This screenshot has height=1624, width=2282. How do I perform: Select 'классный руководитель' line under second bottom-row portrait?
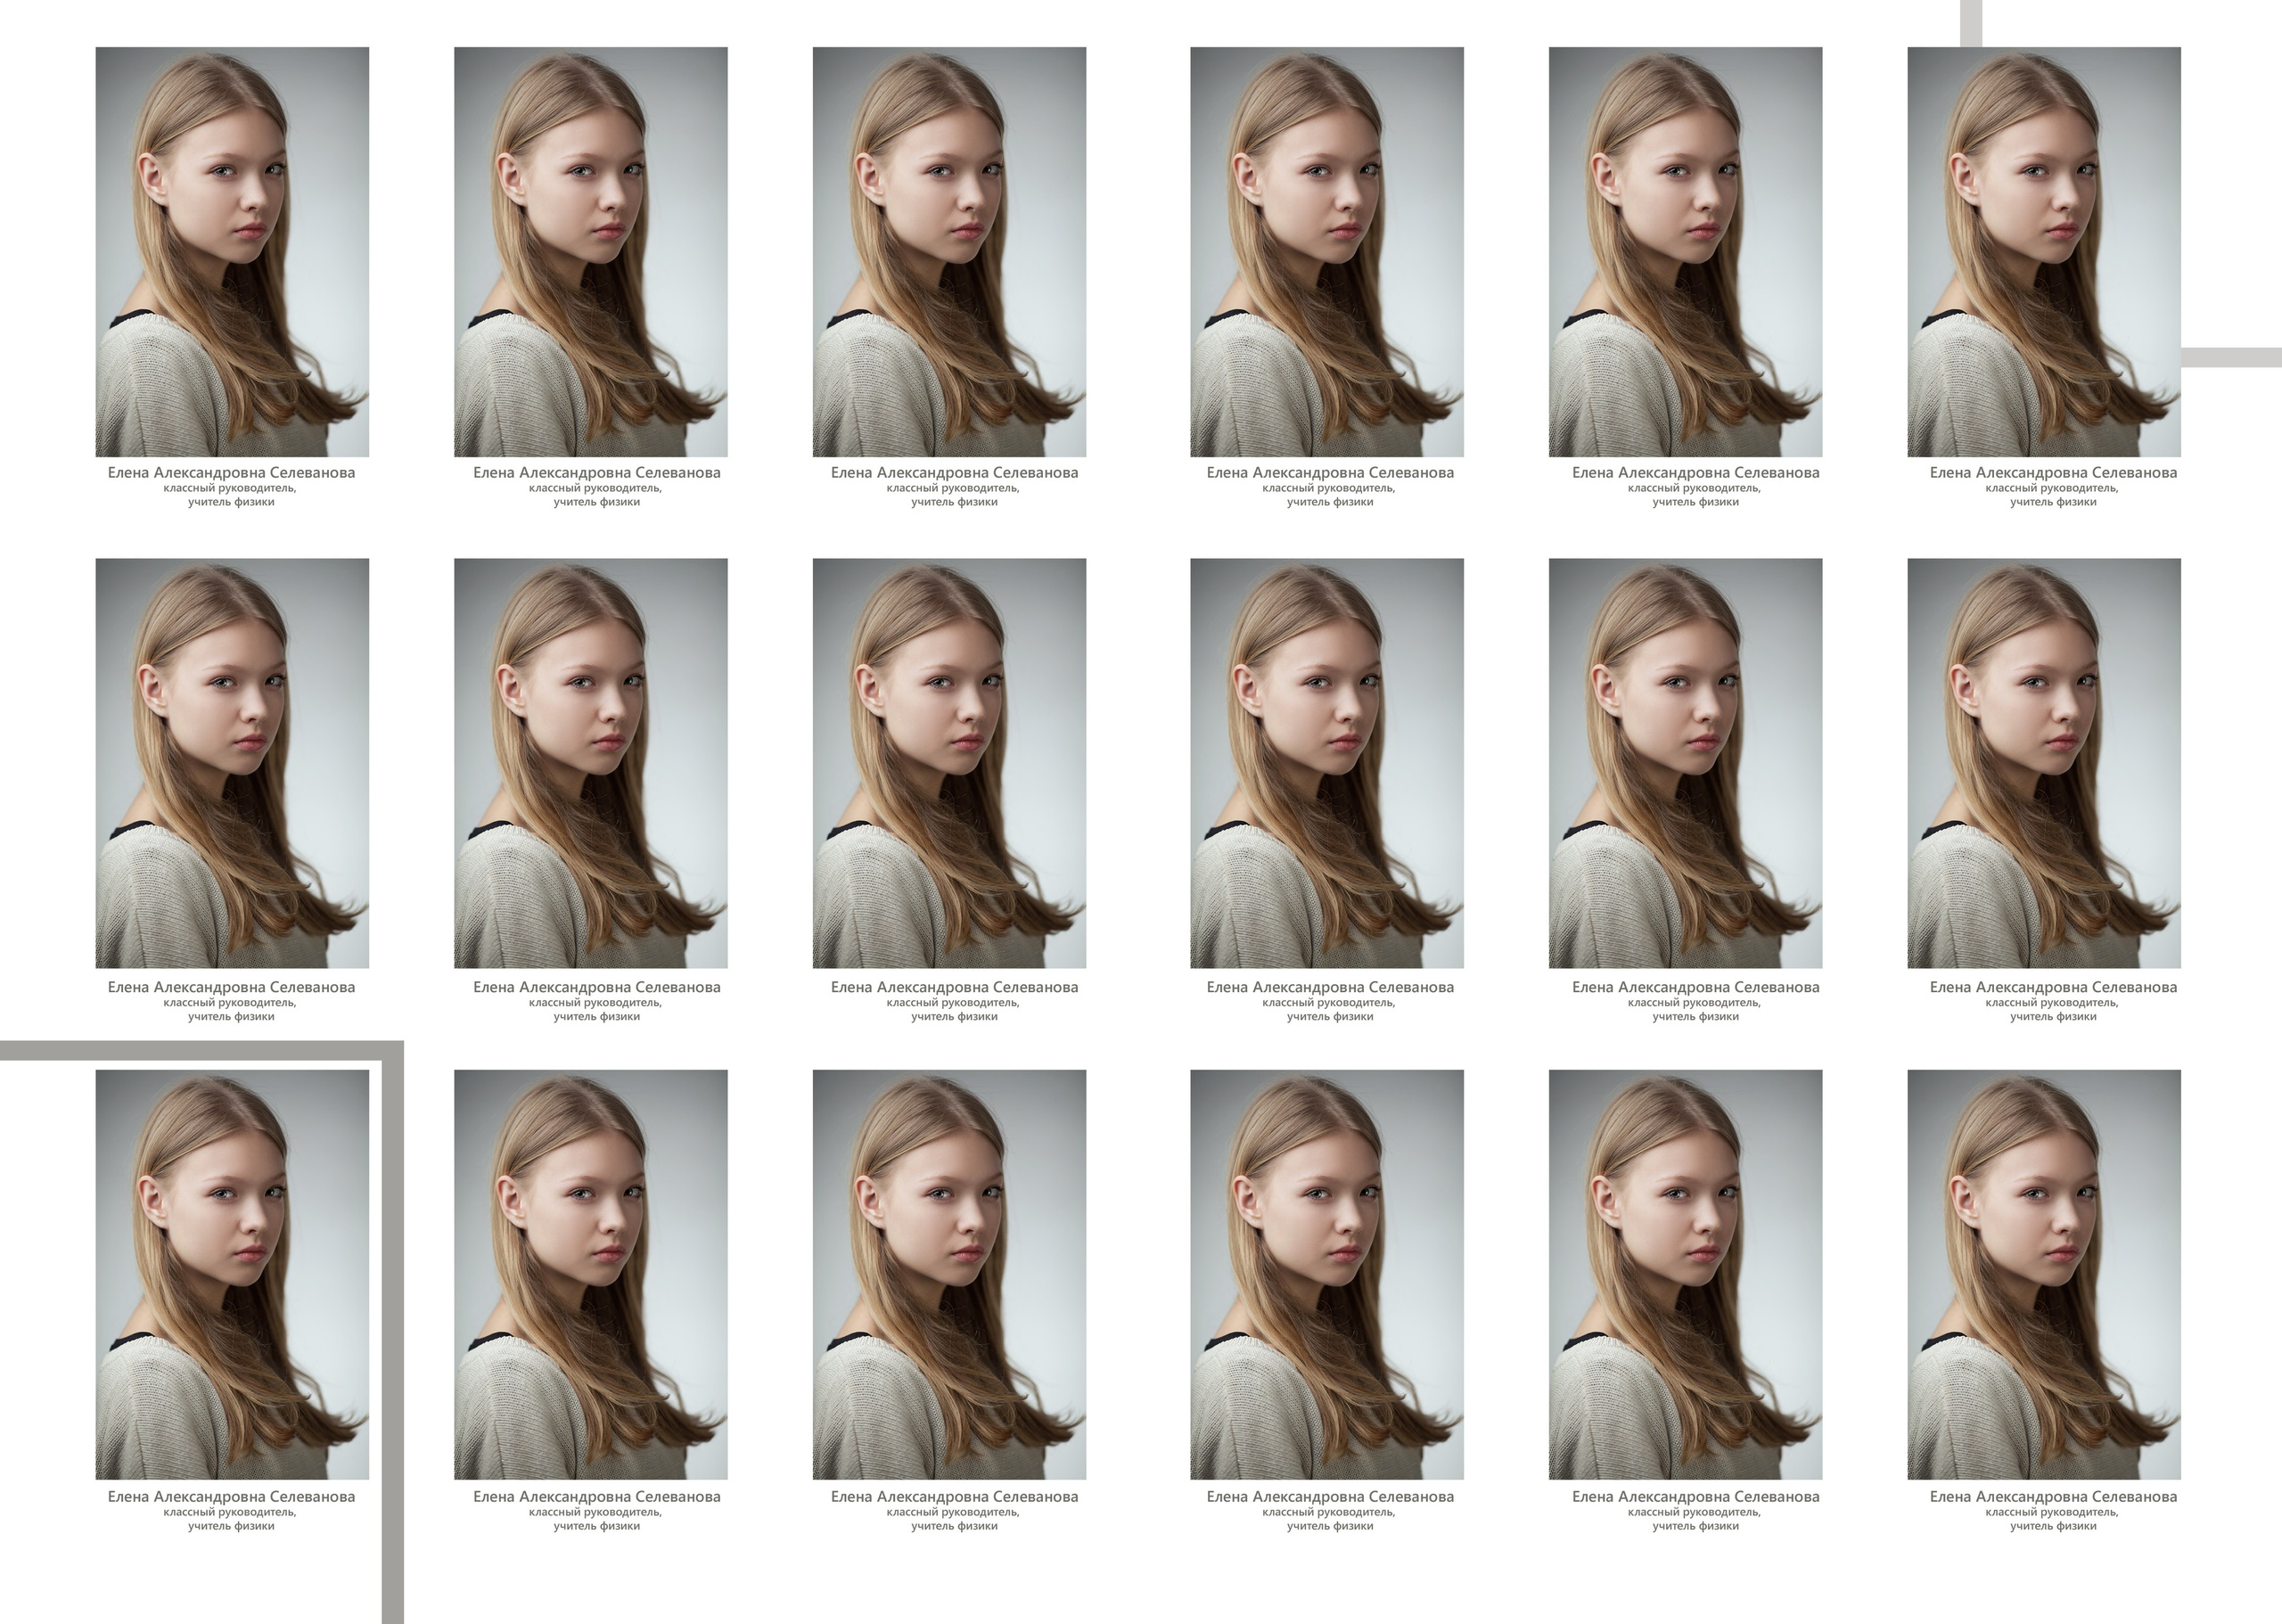pyautogui.click(x=595, y=1512)
